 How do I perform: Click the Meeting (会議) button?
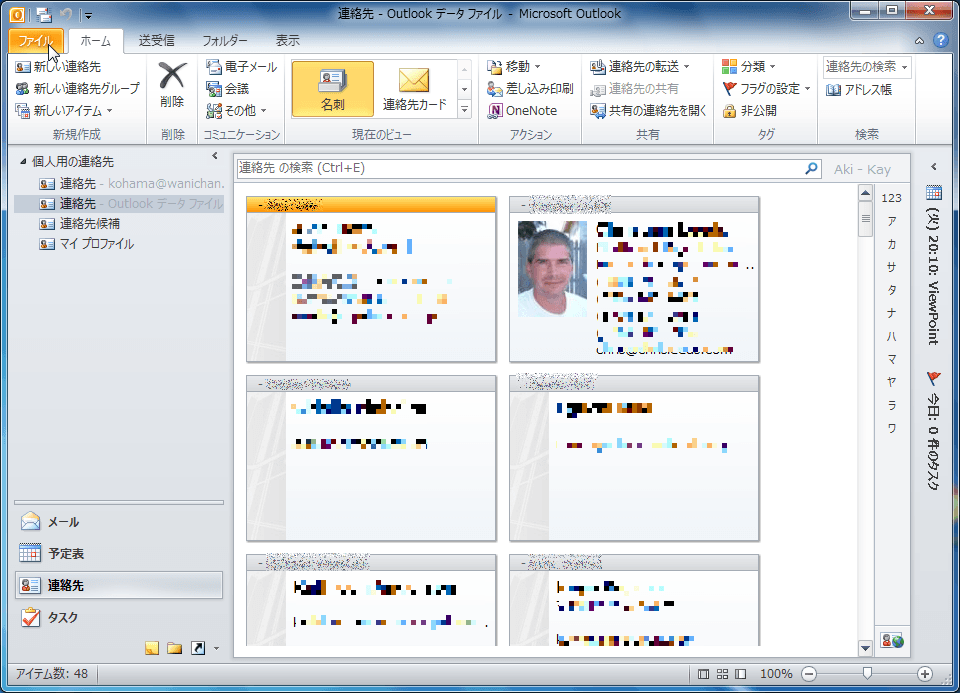coord(228,89)
